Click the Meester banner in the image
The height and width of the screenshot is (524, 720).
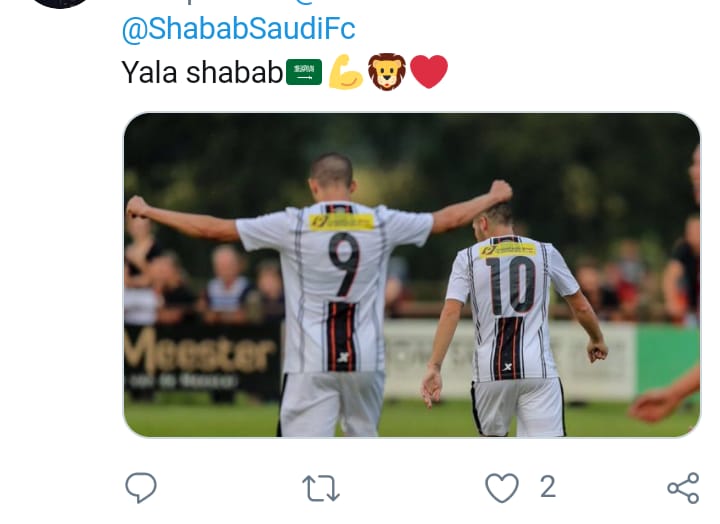[x=202, y=358]
